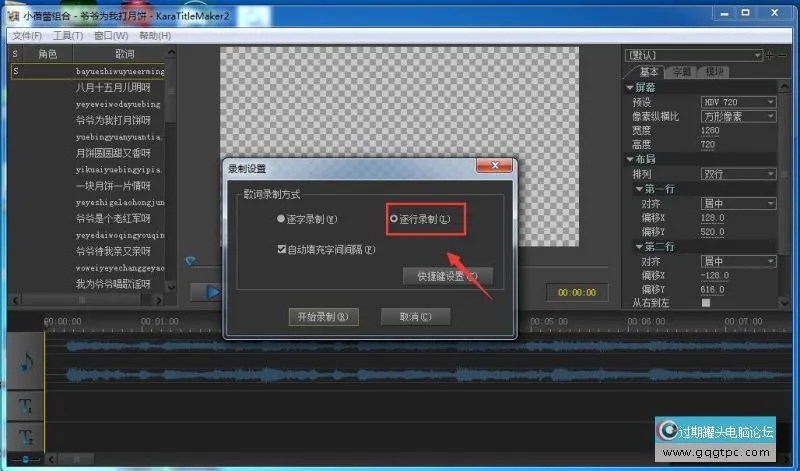Screen dimensions: 800x471
Task: Edit 第一行 偏移X 128.0 value
Action: tap(713, 218)
